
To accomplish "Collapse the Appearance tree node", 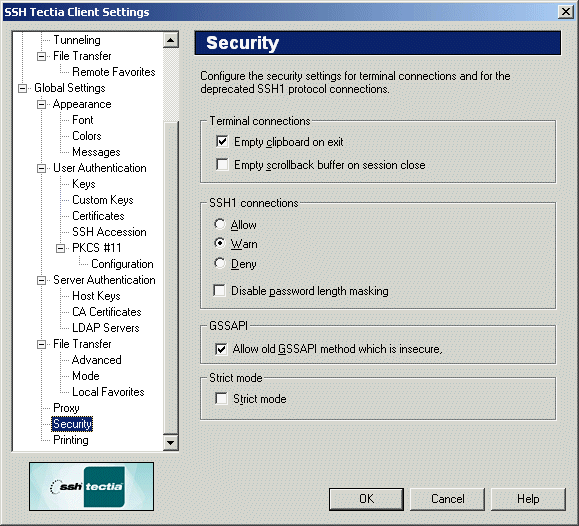I will click(x=41, y=105).
